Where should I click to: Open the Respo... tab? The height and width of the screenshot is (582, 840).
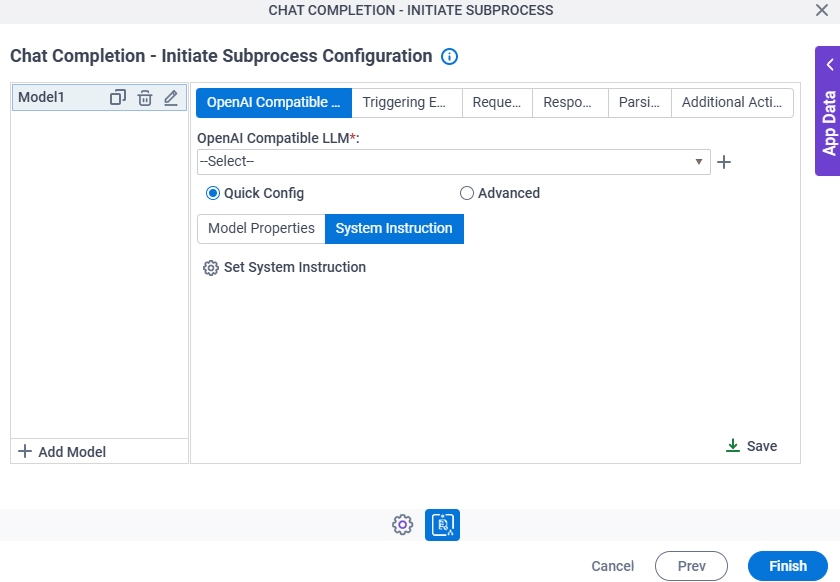[x=570, y=102]
